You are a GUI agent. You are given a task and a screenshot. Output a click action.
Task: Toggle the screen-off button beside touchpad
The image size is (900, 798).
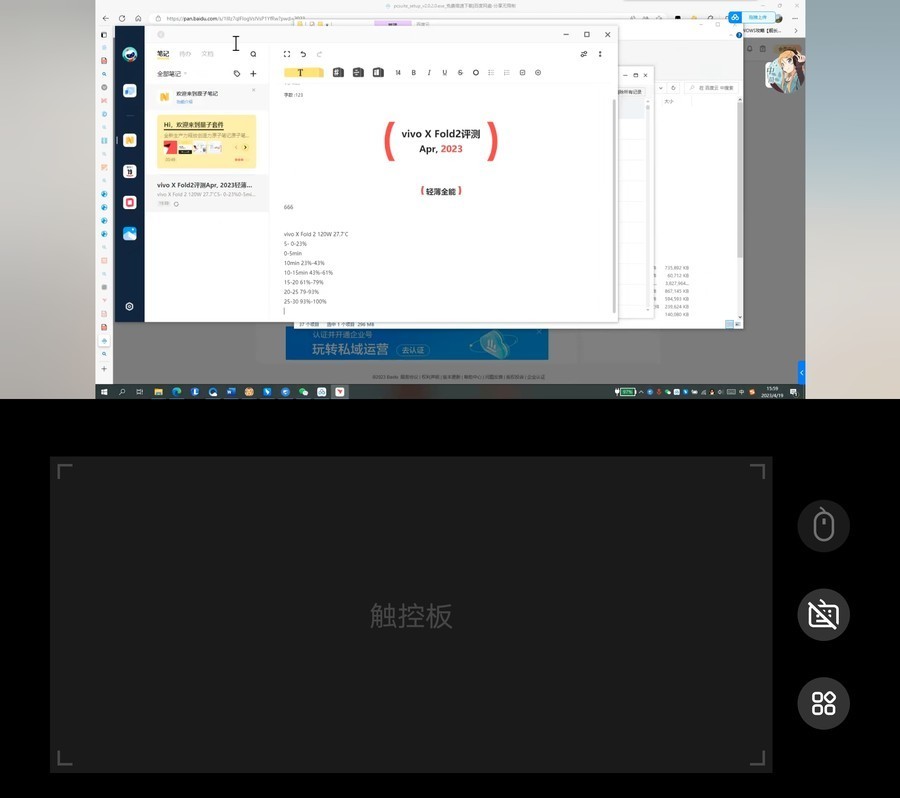[823, 615]
